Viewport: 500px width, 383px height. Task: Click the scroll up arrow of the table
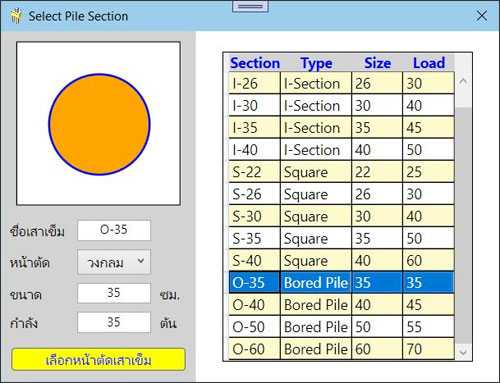tap(463, 81)
